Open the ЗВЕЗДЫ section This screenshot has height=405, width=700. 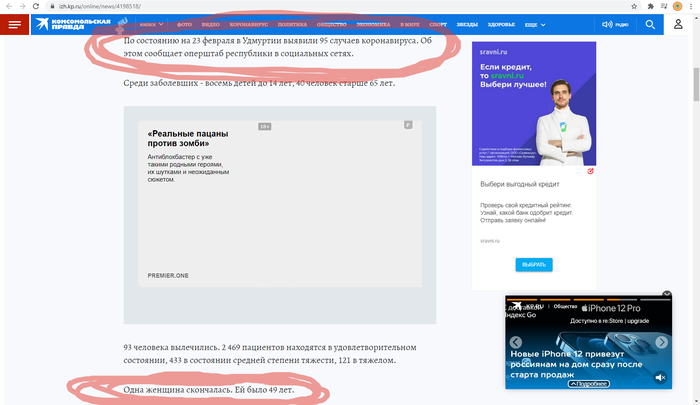[467, 25]
